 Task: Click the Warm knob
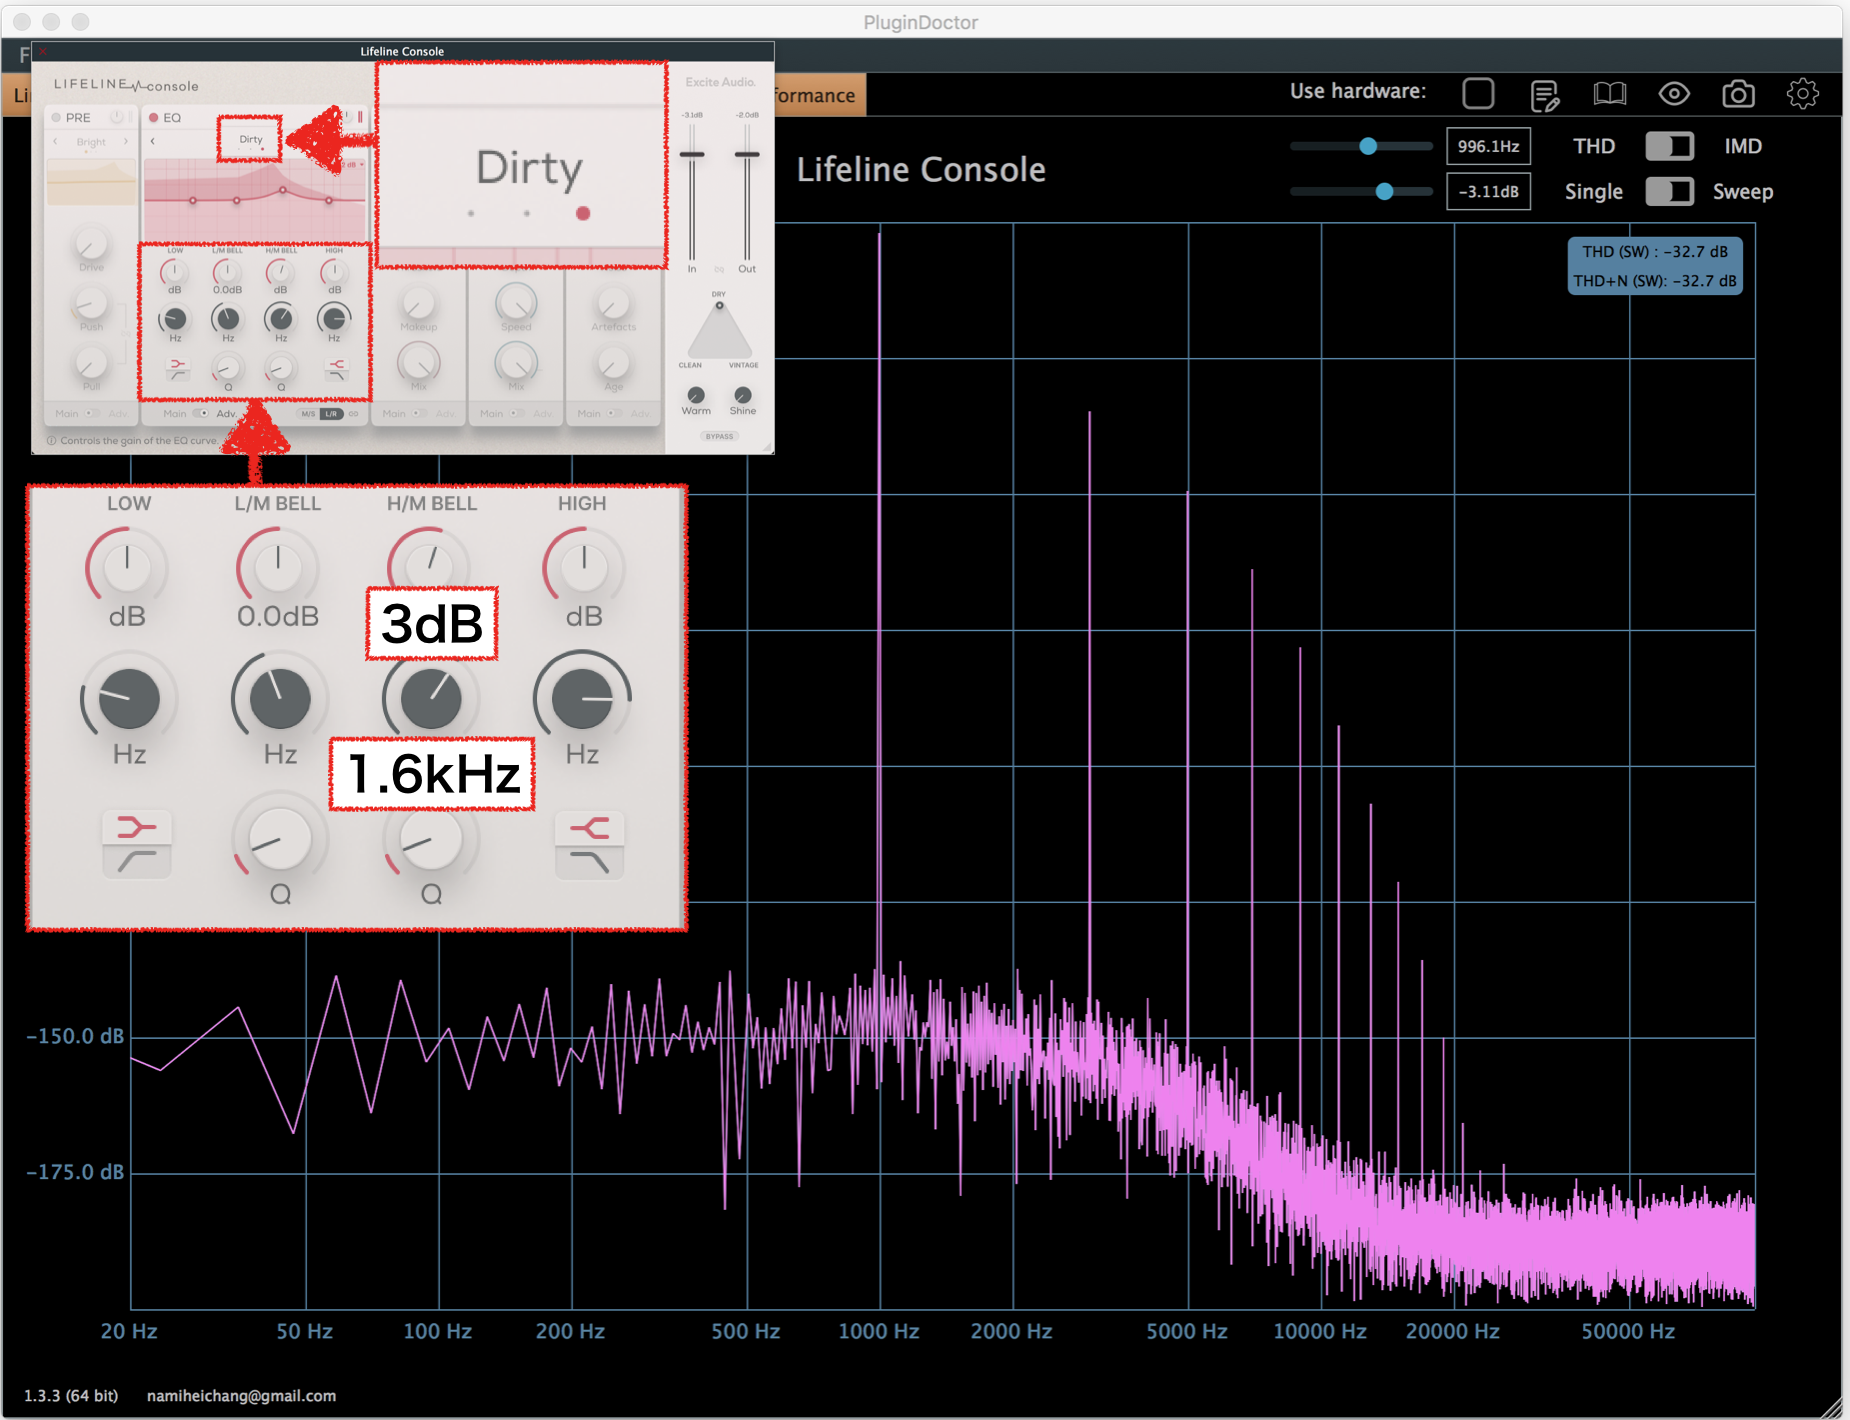[x=696, y=395]
